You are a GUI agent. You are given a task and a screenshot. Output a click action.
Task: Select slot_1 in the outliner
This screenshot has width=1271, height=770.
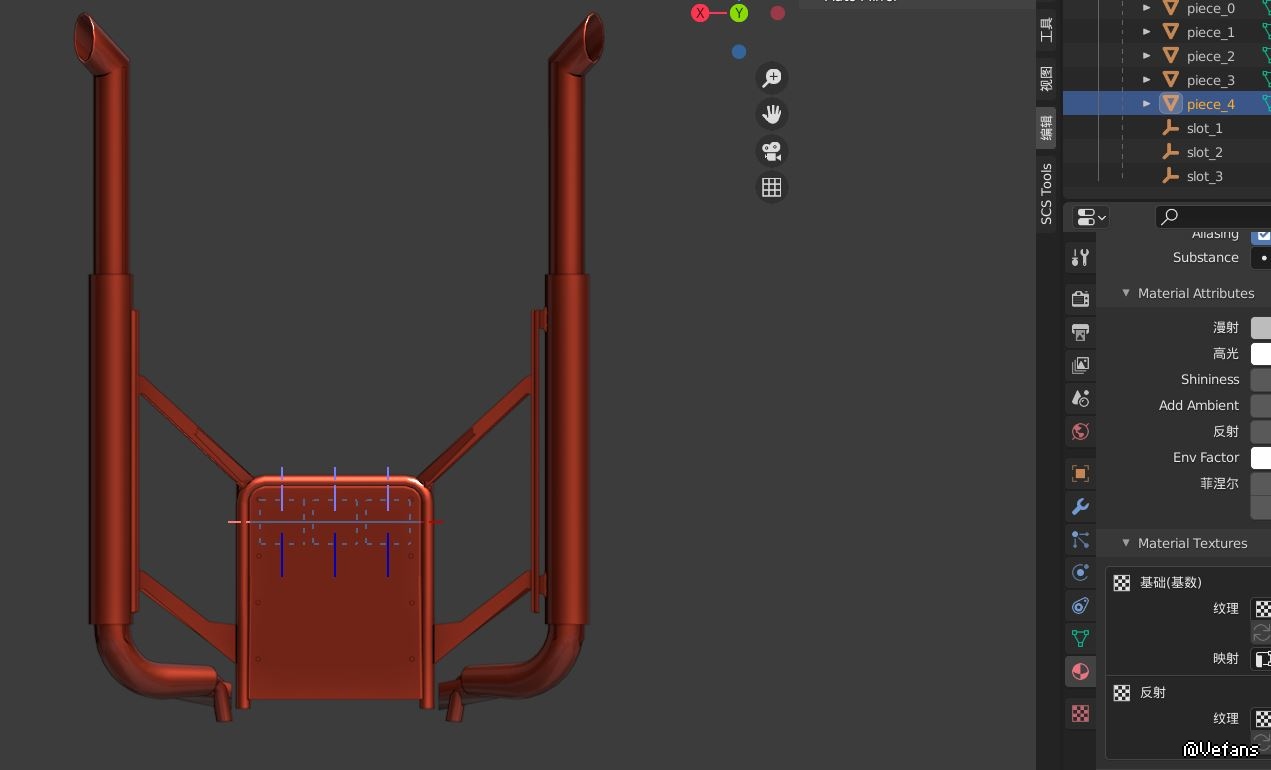pyautogui.click(x=1204, y=128)
